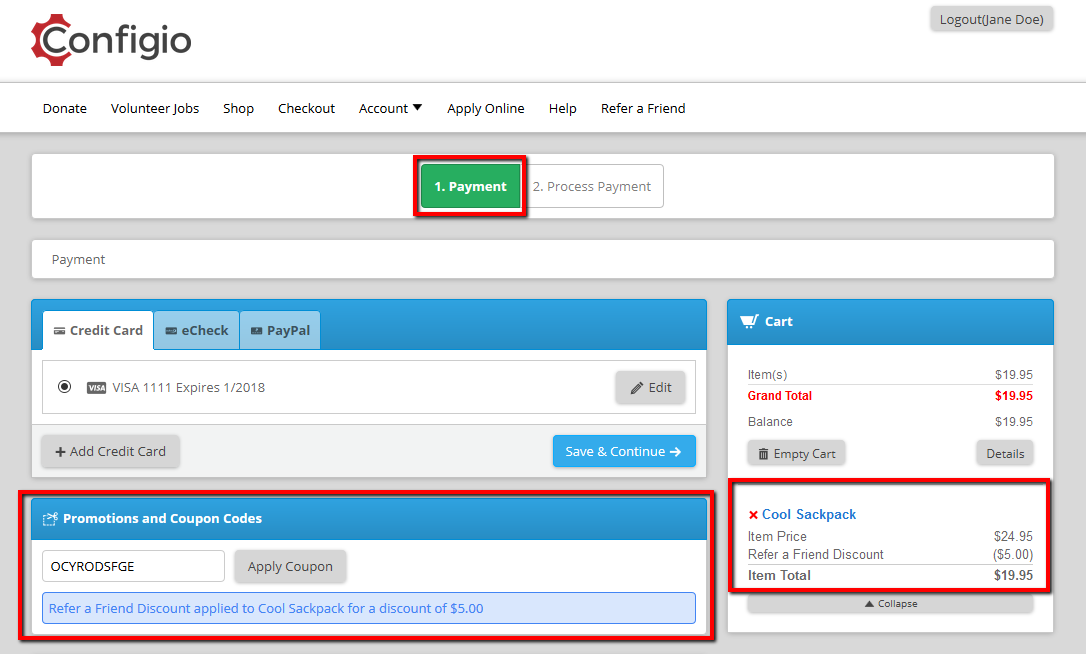Switch to the PayPal tab
This screenshot has height=654, width=1086.
pos(280,330)
